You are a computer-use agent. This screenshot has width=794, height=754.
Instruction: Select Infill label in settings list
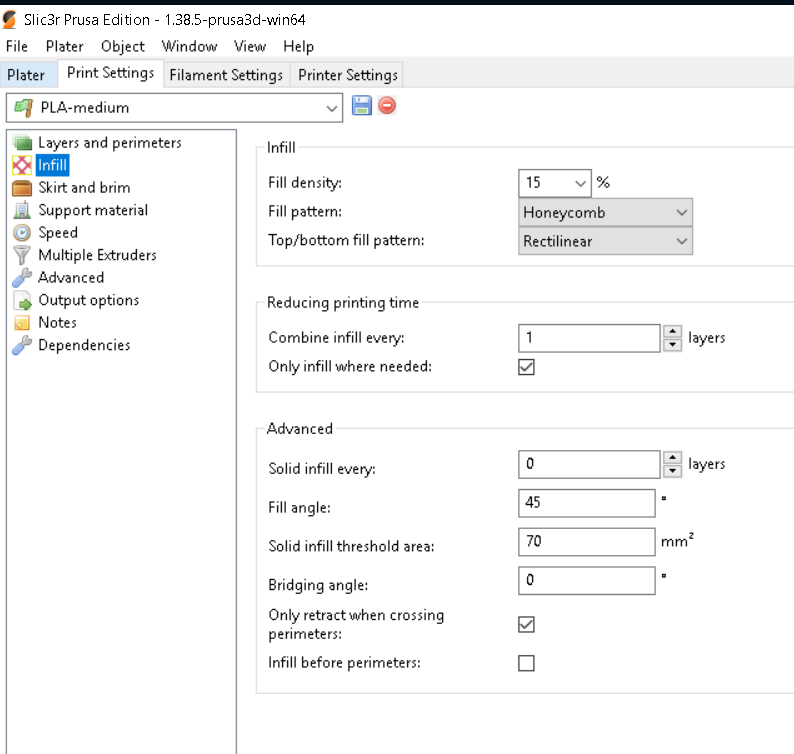(x=52, y=165)
